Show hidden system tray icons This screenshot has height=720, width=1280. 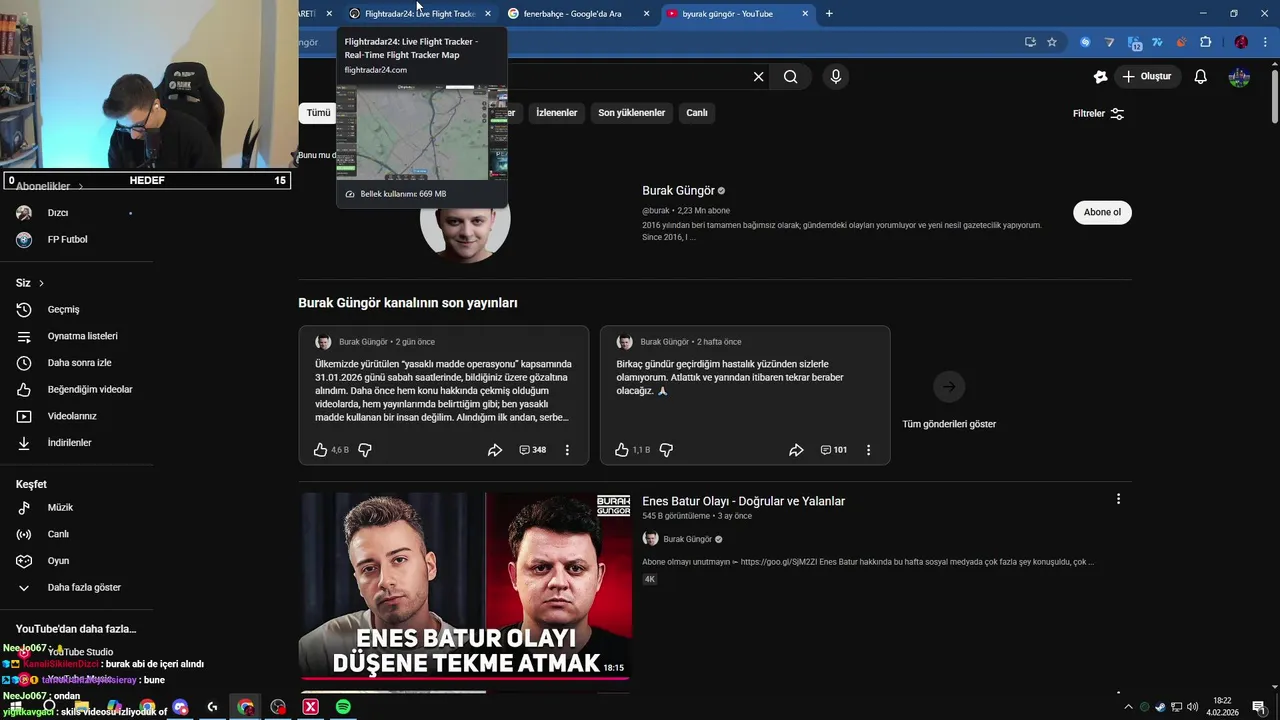[x=1129, y=707]
